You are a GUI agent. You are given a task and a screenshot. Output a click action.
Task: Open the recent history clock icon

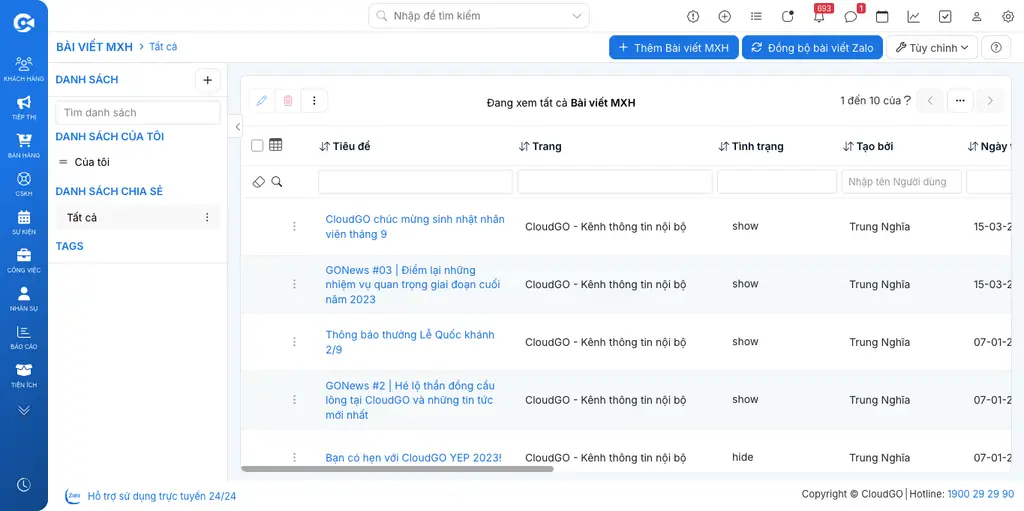coord(24,485)
